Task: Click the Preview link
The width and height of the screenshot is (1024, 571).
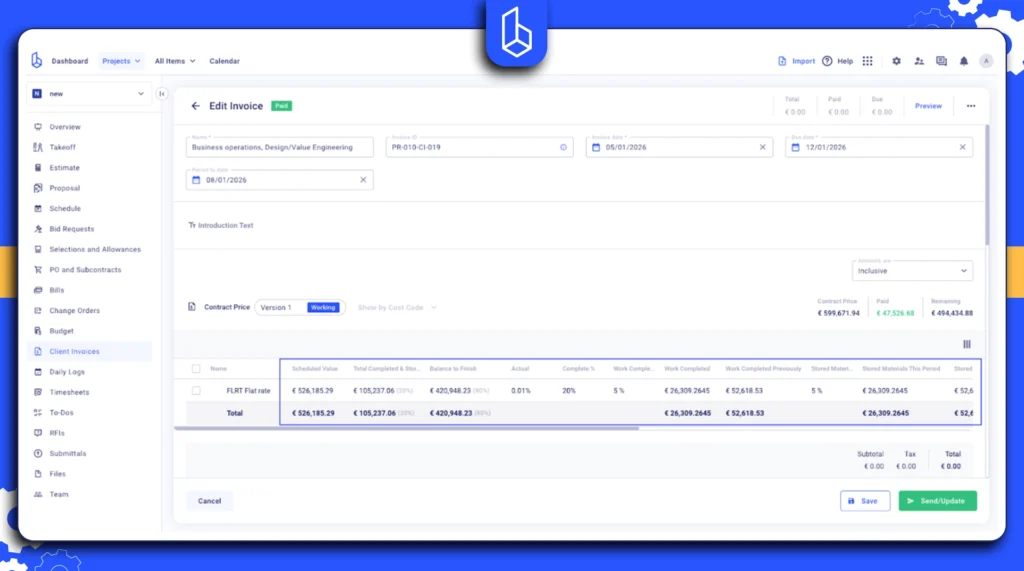Action: [x=928, y=106]
